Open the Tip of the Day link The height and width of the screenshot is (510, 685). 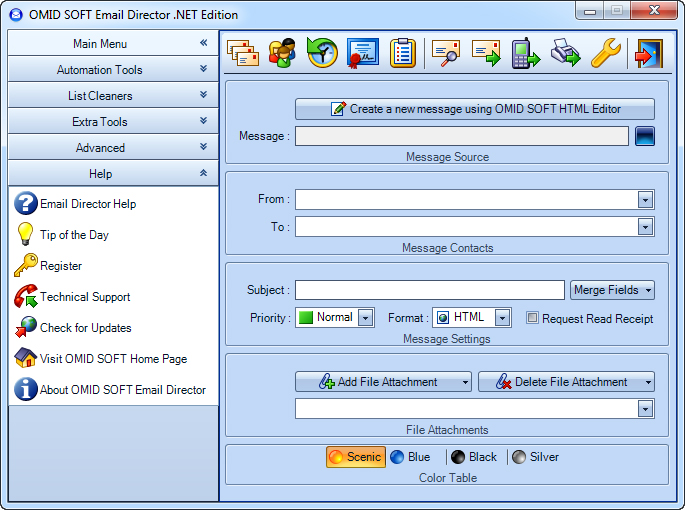(74, 235)
